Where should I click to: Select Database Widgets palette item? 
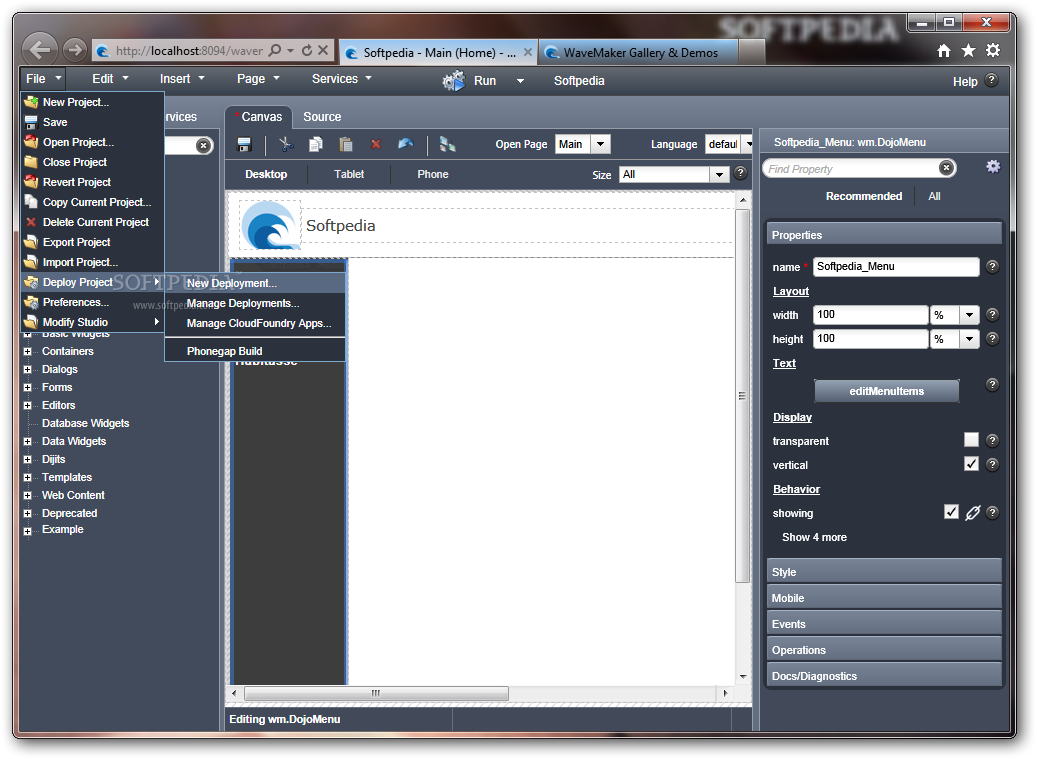point(85,423)
